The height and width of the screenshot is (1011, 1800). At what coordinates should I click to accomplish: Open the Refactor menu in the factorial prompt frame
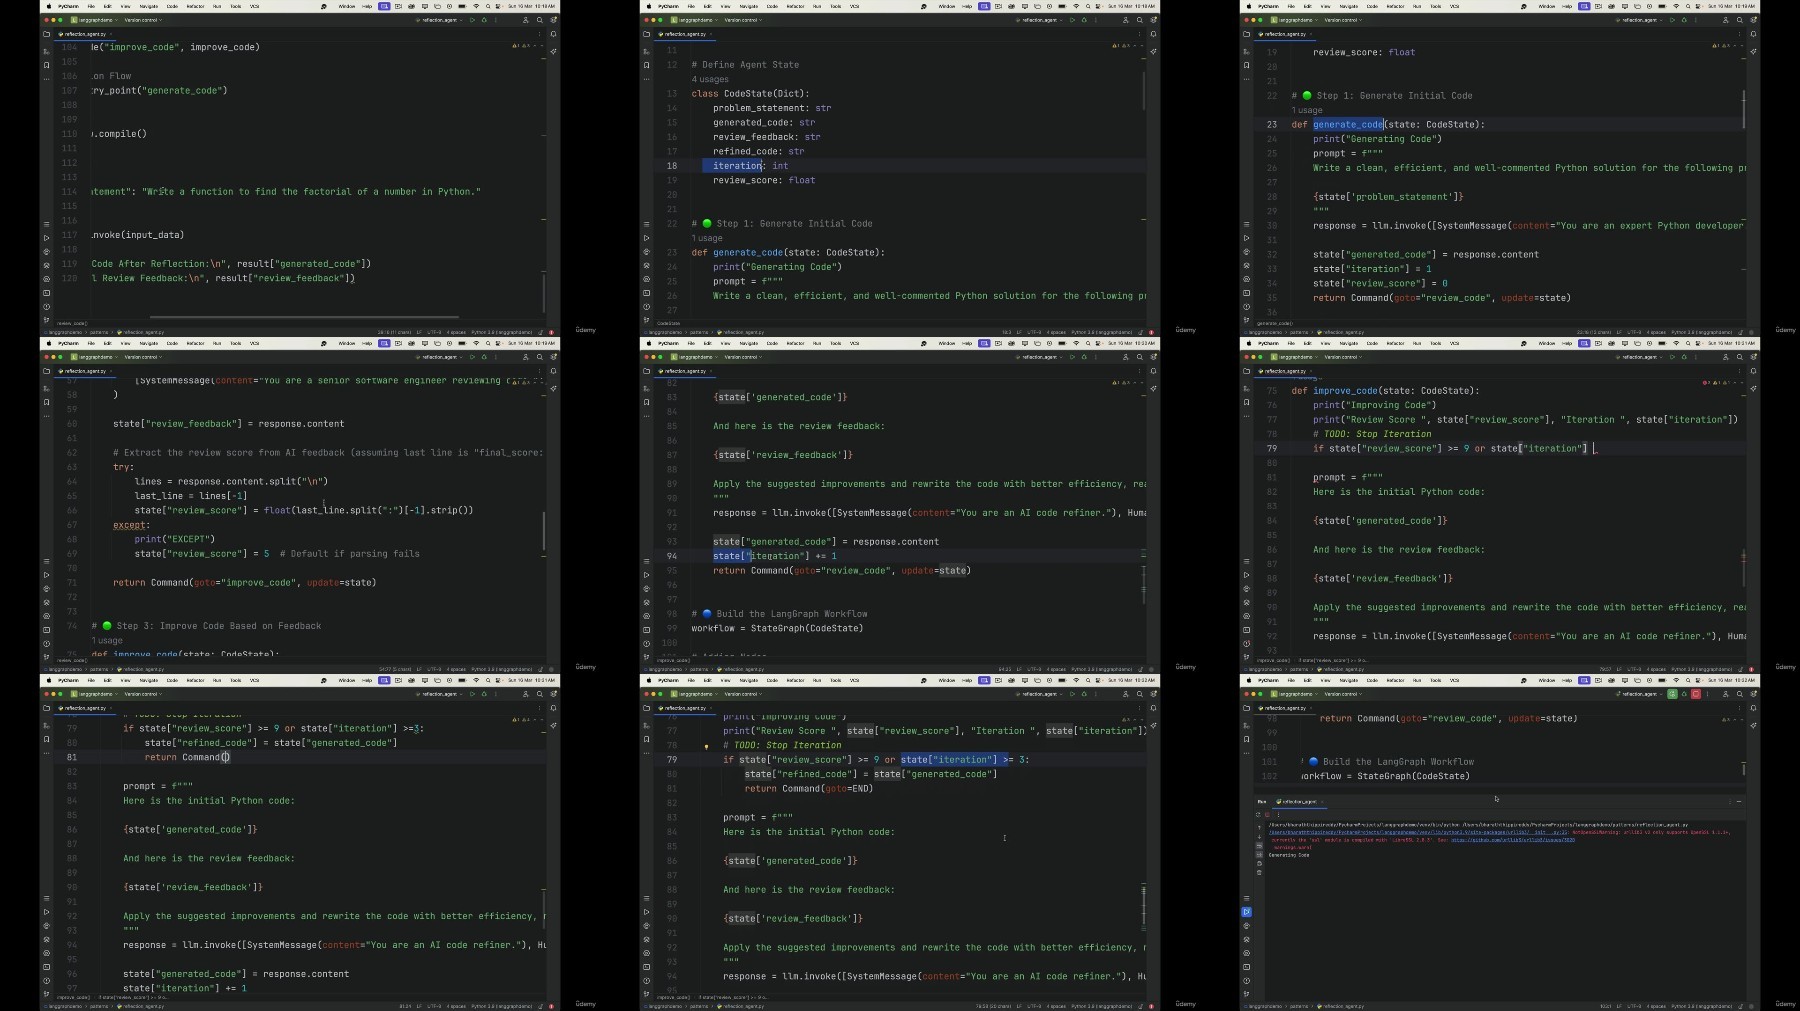tap(196, 6)
